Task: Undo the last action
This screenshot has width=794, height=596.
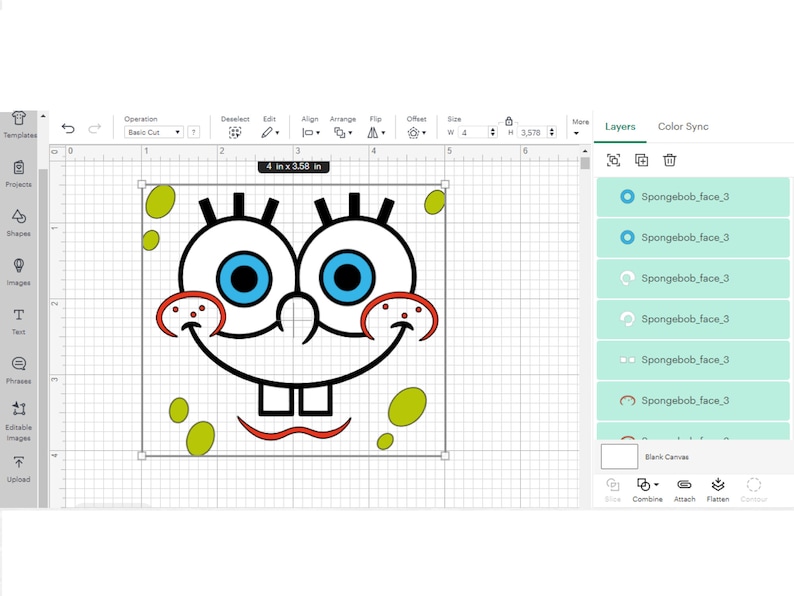Action: tap(68, 129)
